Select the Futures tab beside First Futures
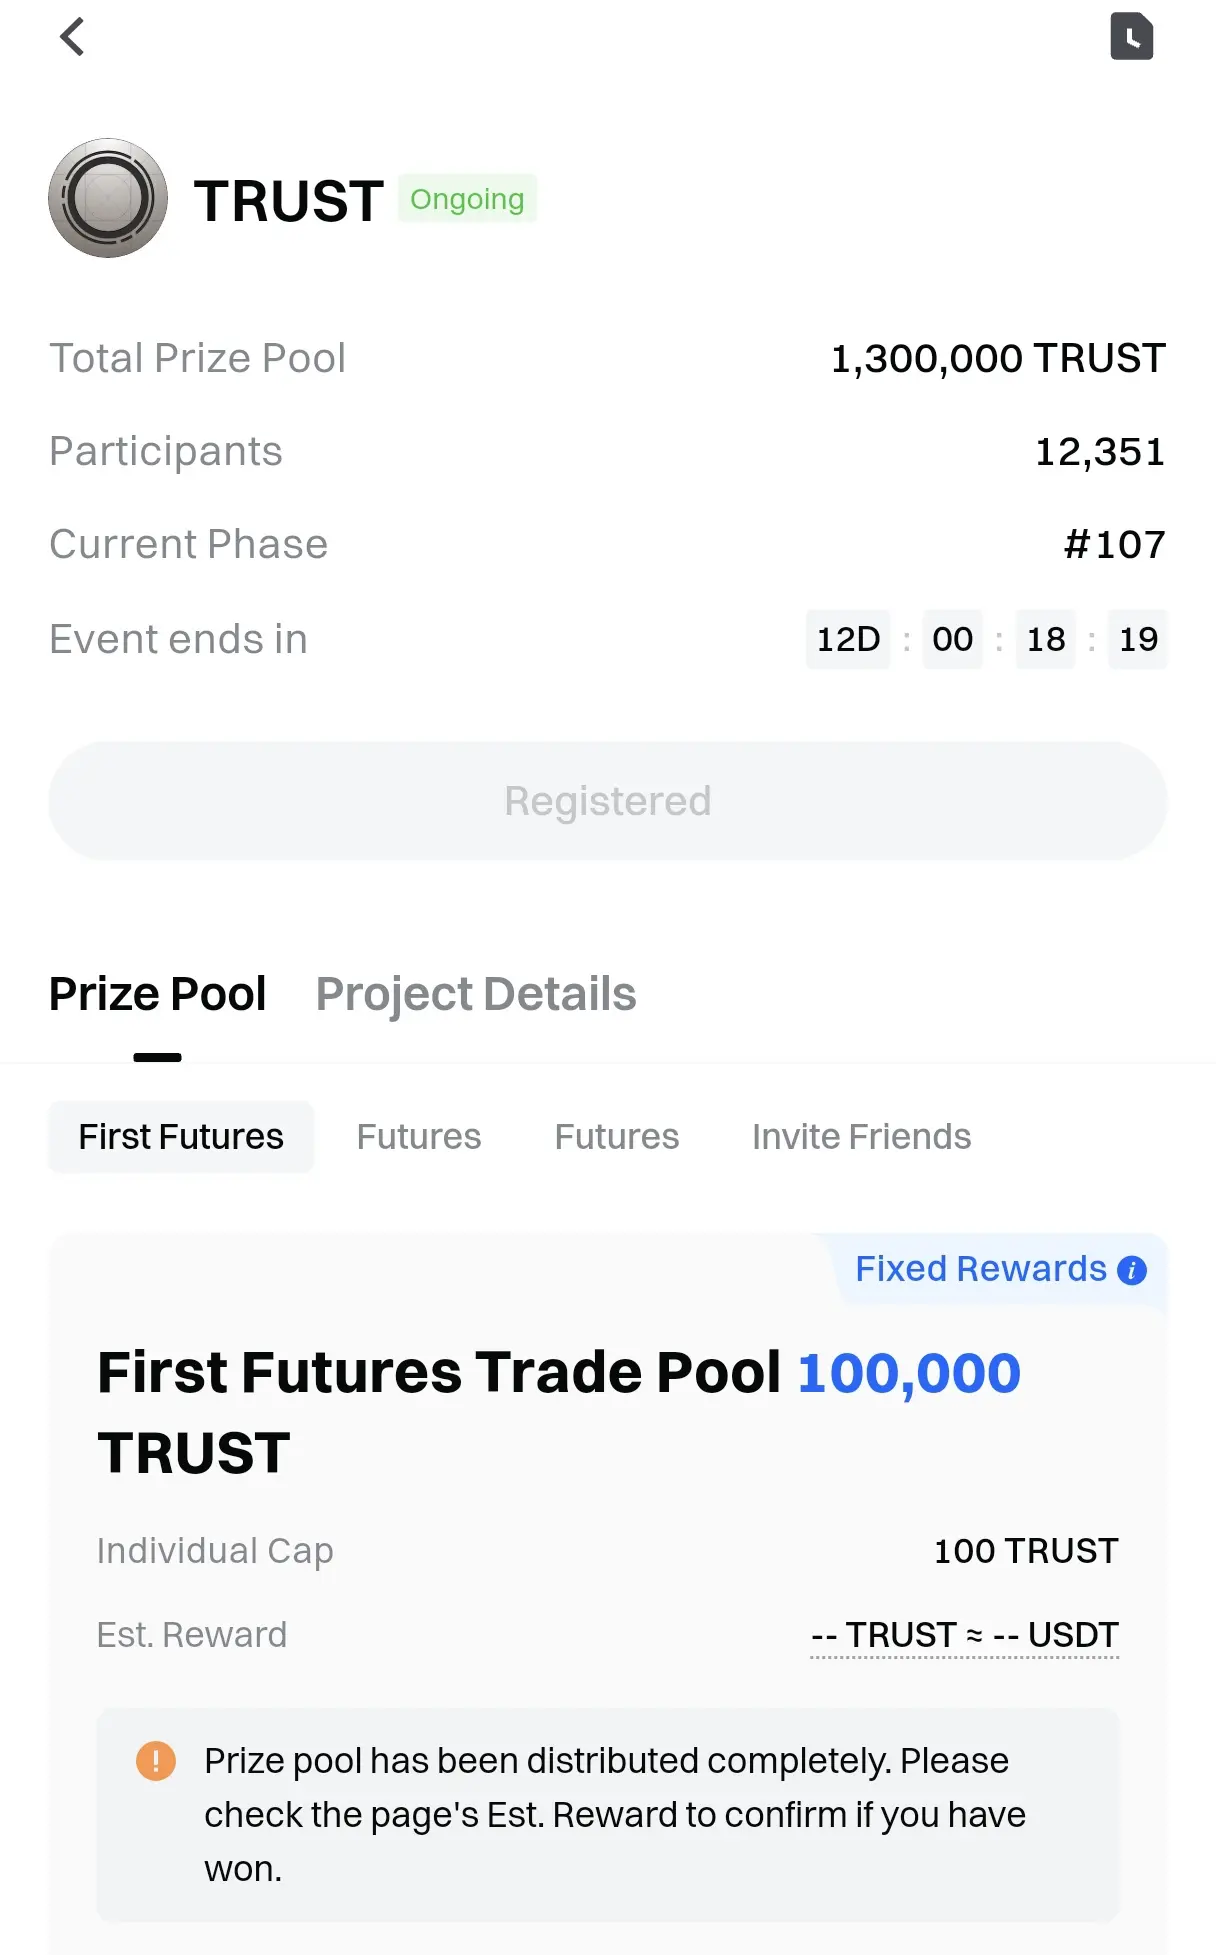1216x1955 pixels. click(419, 1137)
